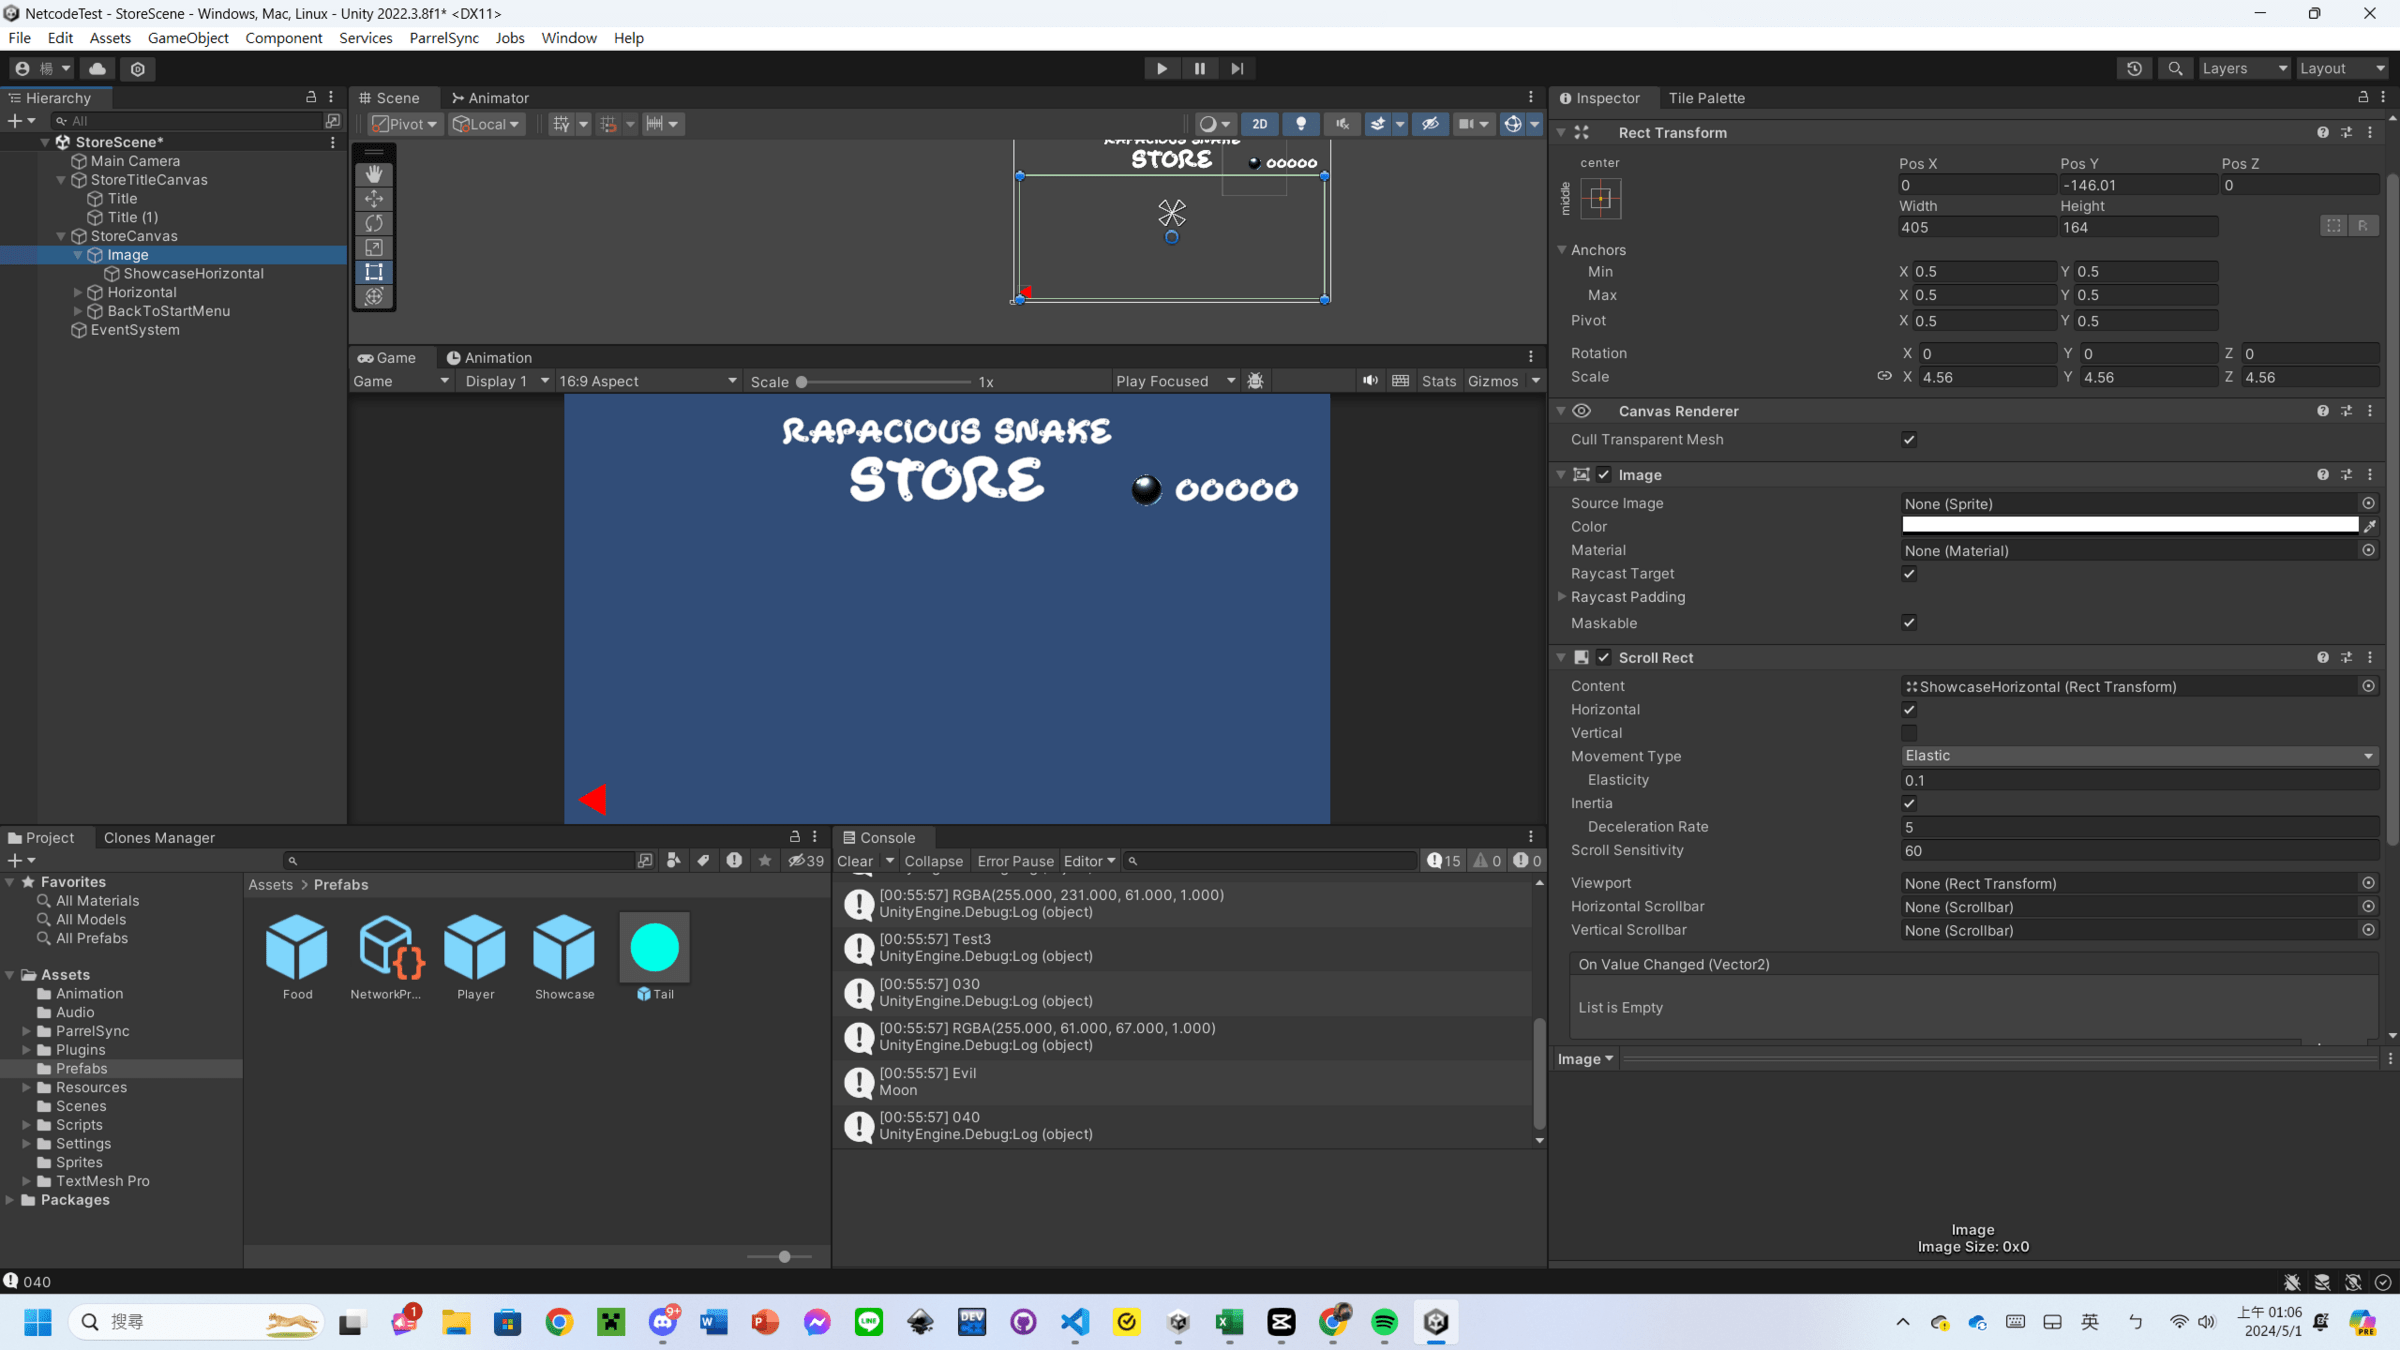Image resolution: width=2400 pixels, height=1350 pixels.
Task: Select the Rect tool in scene toolbar
Action: (x=374, y=272)
